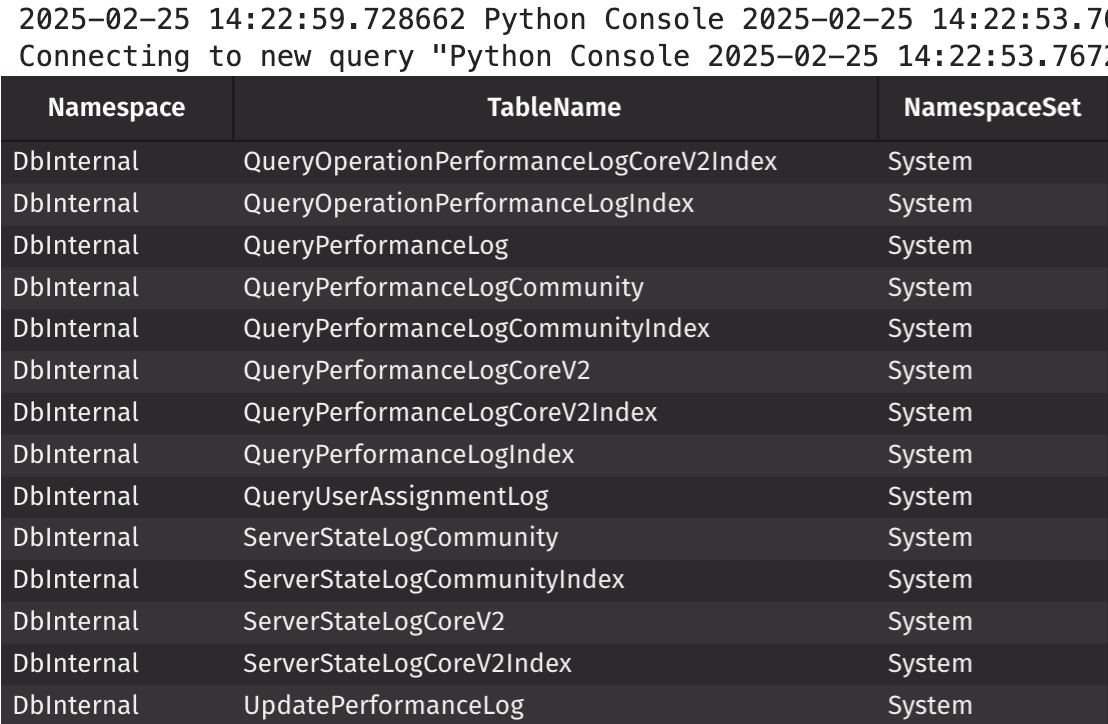Viewport: 1108px width, 724px height.
Task: Click the QueryPerformanceLogIndex cell
Action: [x=409, y=454]
